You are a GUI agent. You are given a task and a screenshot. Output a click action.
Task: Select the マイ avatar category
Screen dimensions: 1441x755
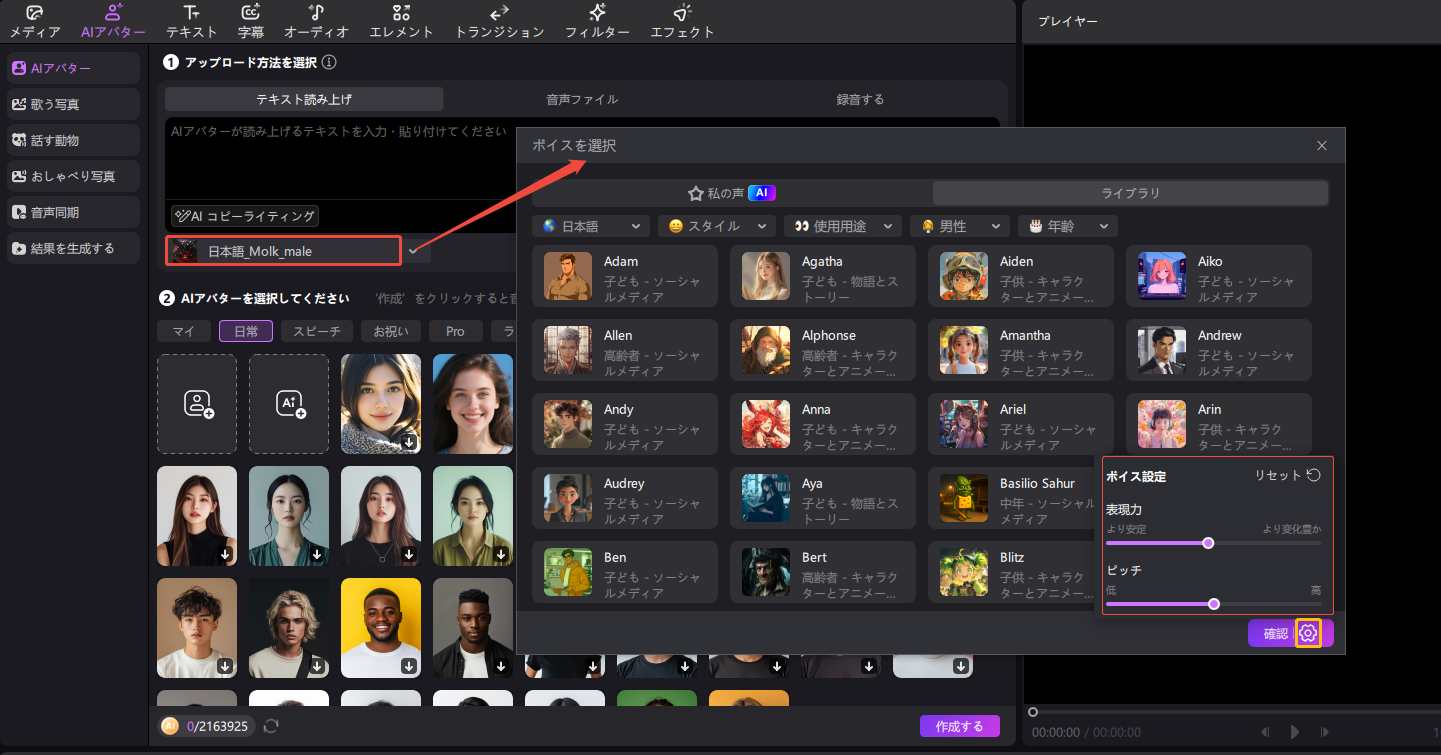pyautogui.click(x=183, y=331)
